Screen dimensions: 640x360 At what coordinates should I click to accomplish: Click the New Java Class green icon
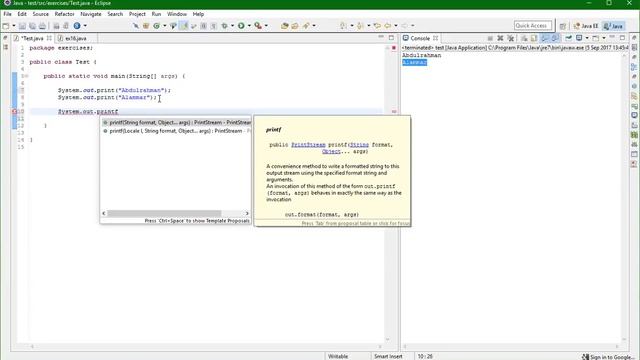pyautogui.click(x=156, y=26)
